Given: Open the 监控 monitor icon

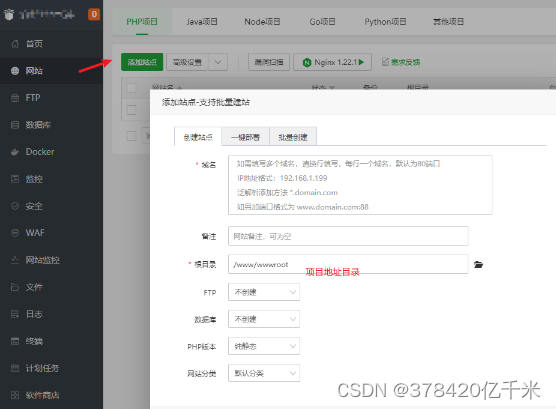Looking at the screenshot, I should pyautogui.click(x=15, y=179).
